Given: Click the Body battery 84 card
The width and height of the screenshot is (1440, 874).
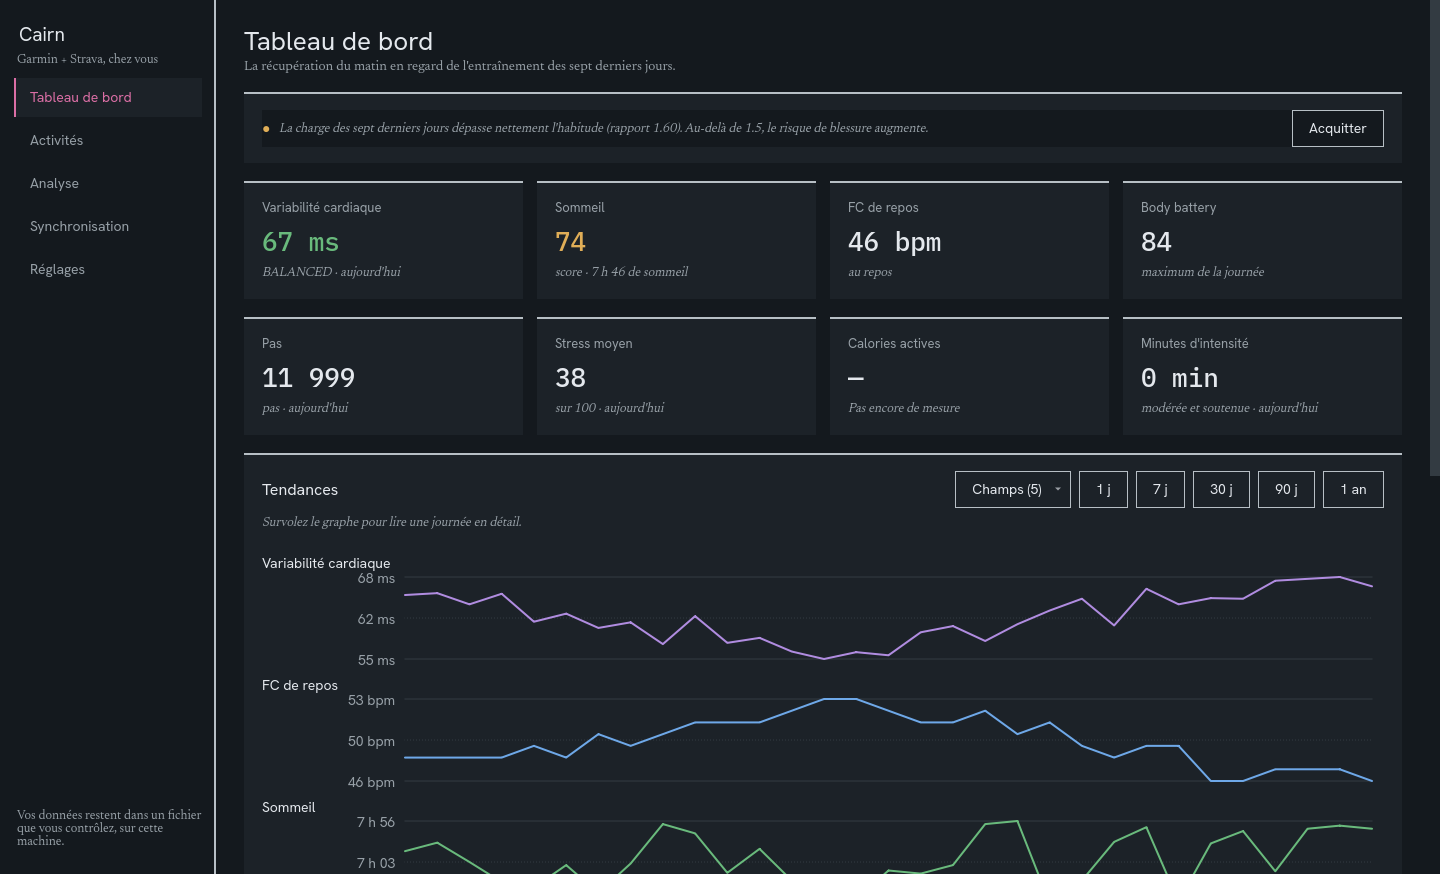Looking at the screenshot, I should coord(1262,240).
